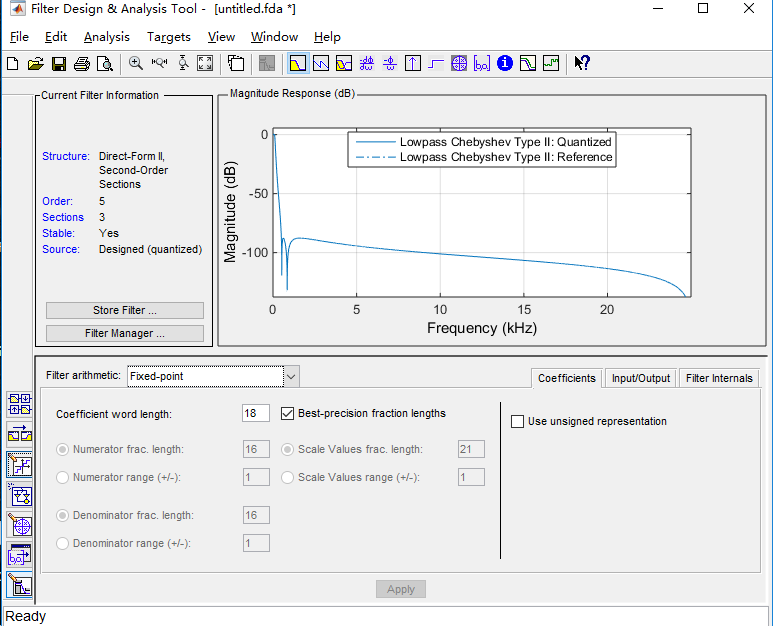Toggle Best-precision fraction lengths checkbox
The image size is (773, 626).
(287, 413)
